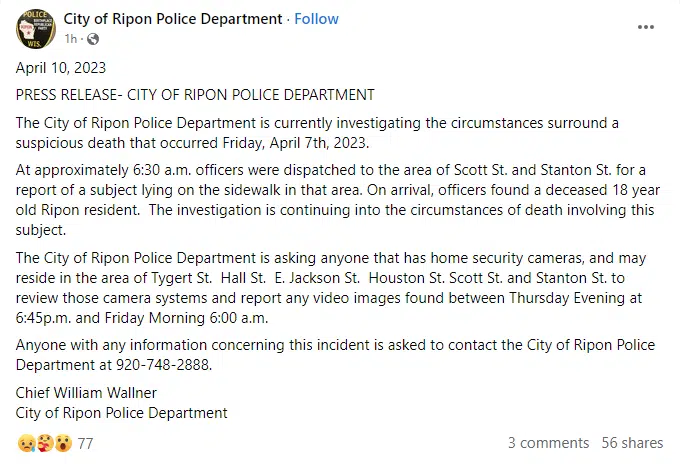Click the sad crying reaction emoji
The height and width of the screenshot is (464, 680).
26,443
